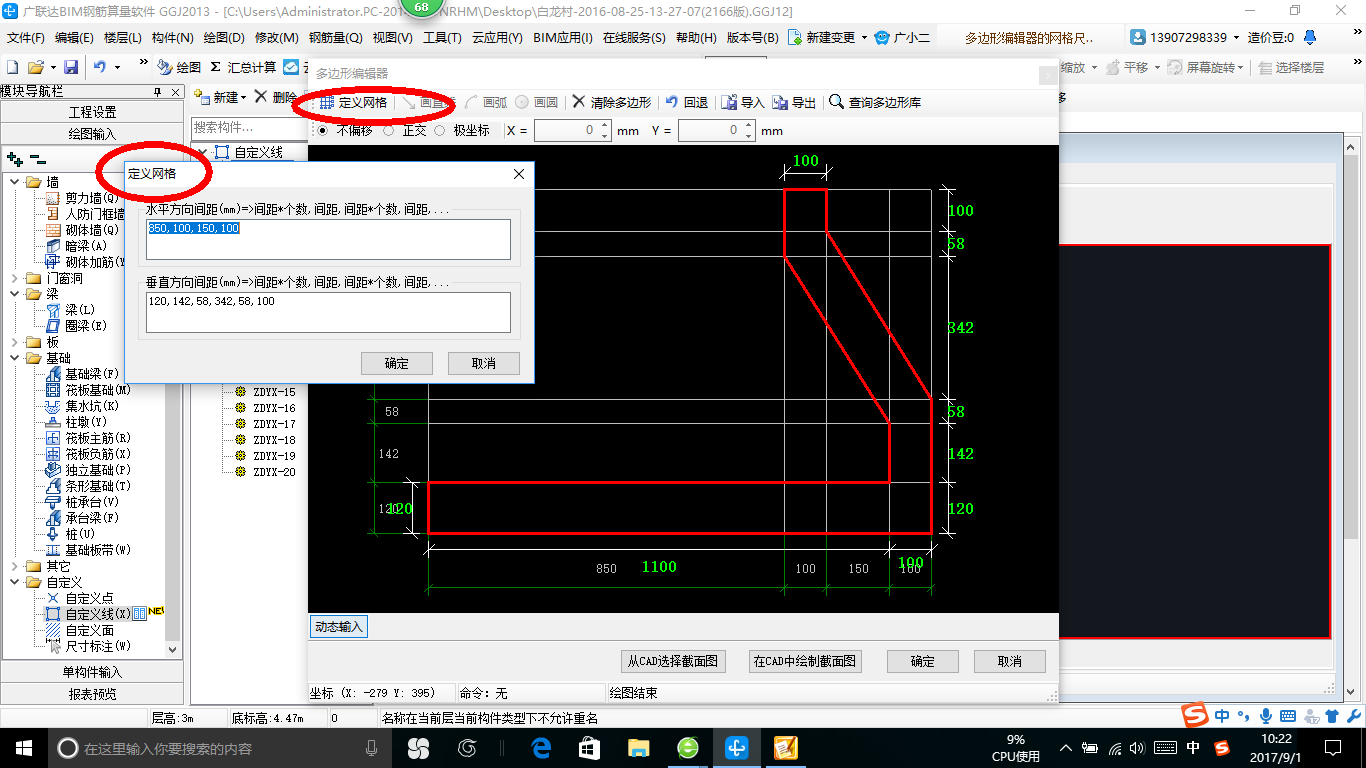Run 汇总计算 summary calculation
1366x768 pixels.
[243, 67]
